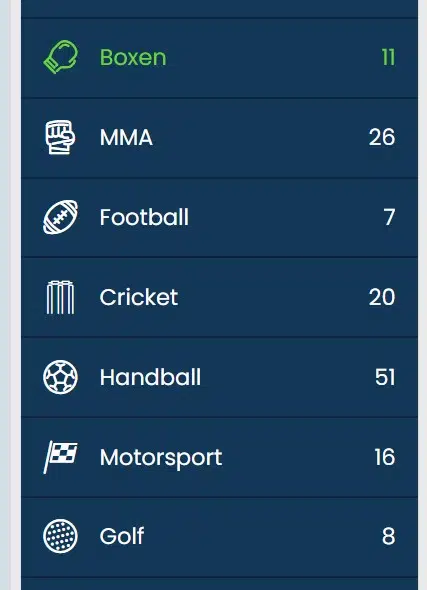
Task: Click the MMA fist glove icon
Action: click(x=60, y=137)
